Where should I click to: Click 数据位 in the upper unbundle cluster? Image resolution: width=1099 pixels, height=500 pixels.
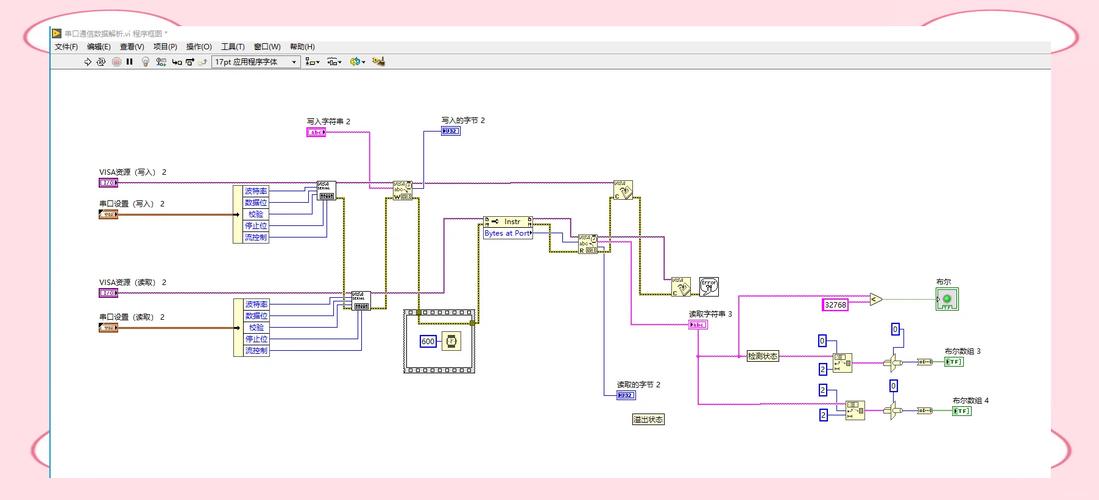(256, 202)
